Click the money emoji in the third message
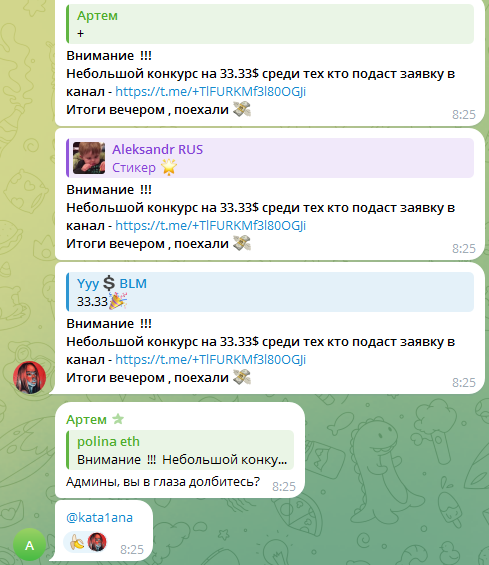 pyautogui.click(x=242, y=377)
